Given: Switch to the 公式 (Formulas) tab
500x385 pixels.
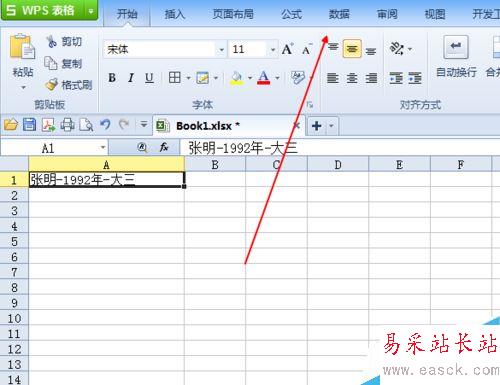Looking at the screenshot, I should click(291, 14).
